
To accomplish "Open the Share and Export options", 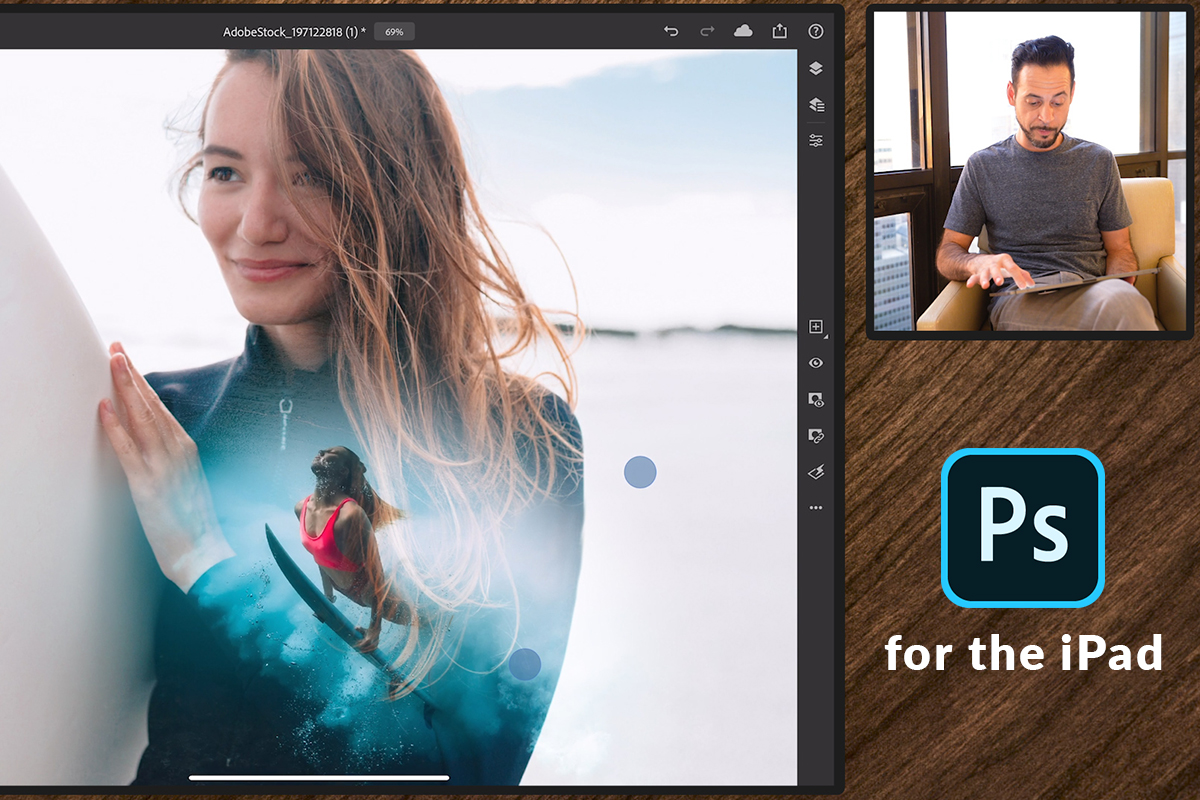I will [779, 31].
